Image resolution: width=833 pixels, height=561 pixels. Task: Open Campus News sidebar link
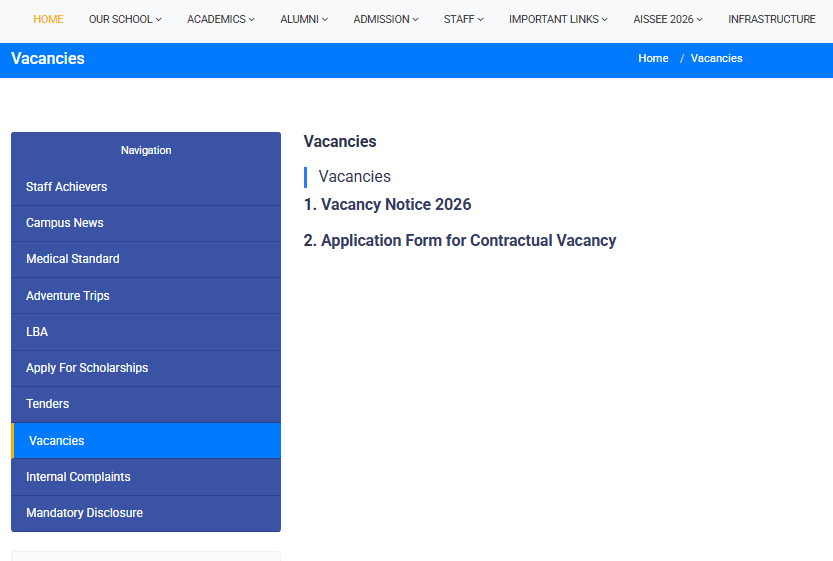65,223
